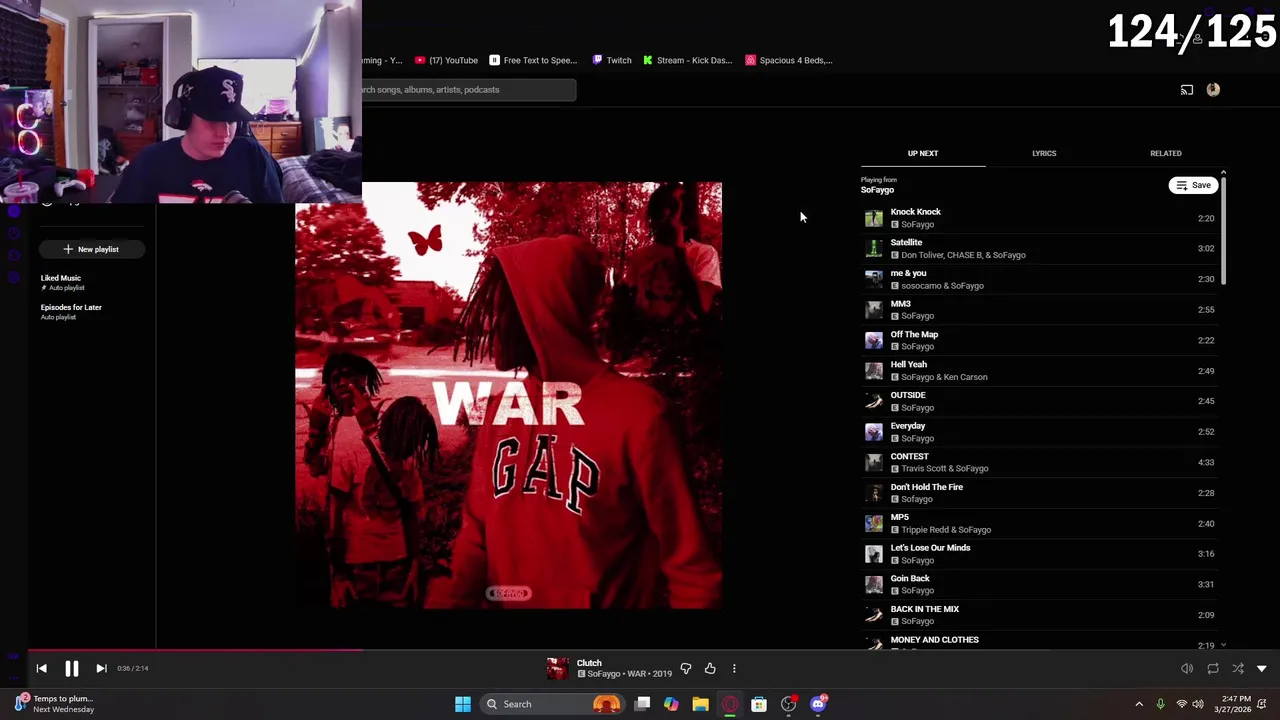The height and width of the screenshot is (720, 1280).
Task: Click the WAR album cover art
Action: [508, 395]
